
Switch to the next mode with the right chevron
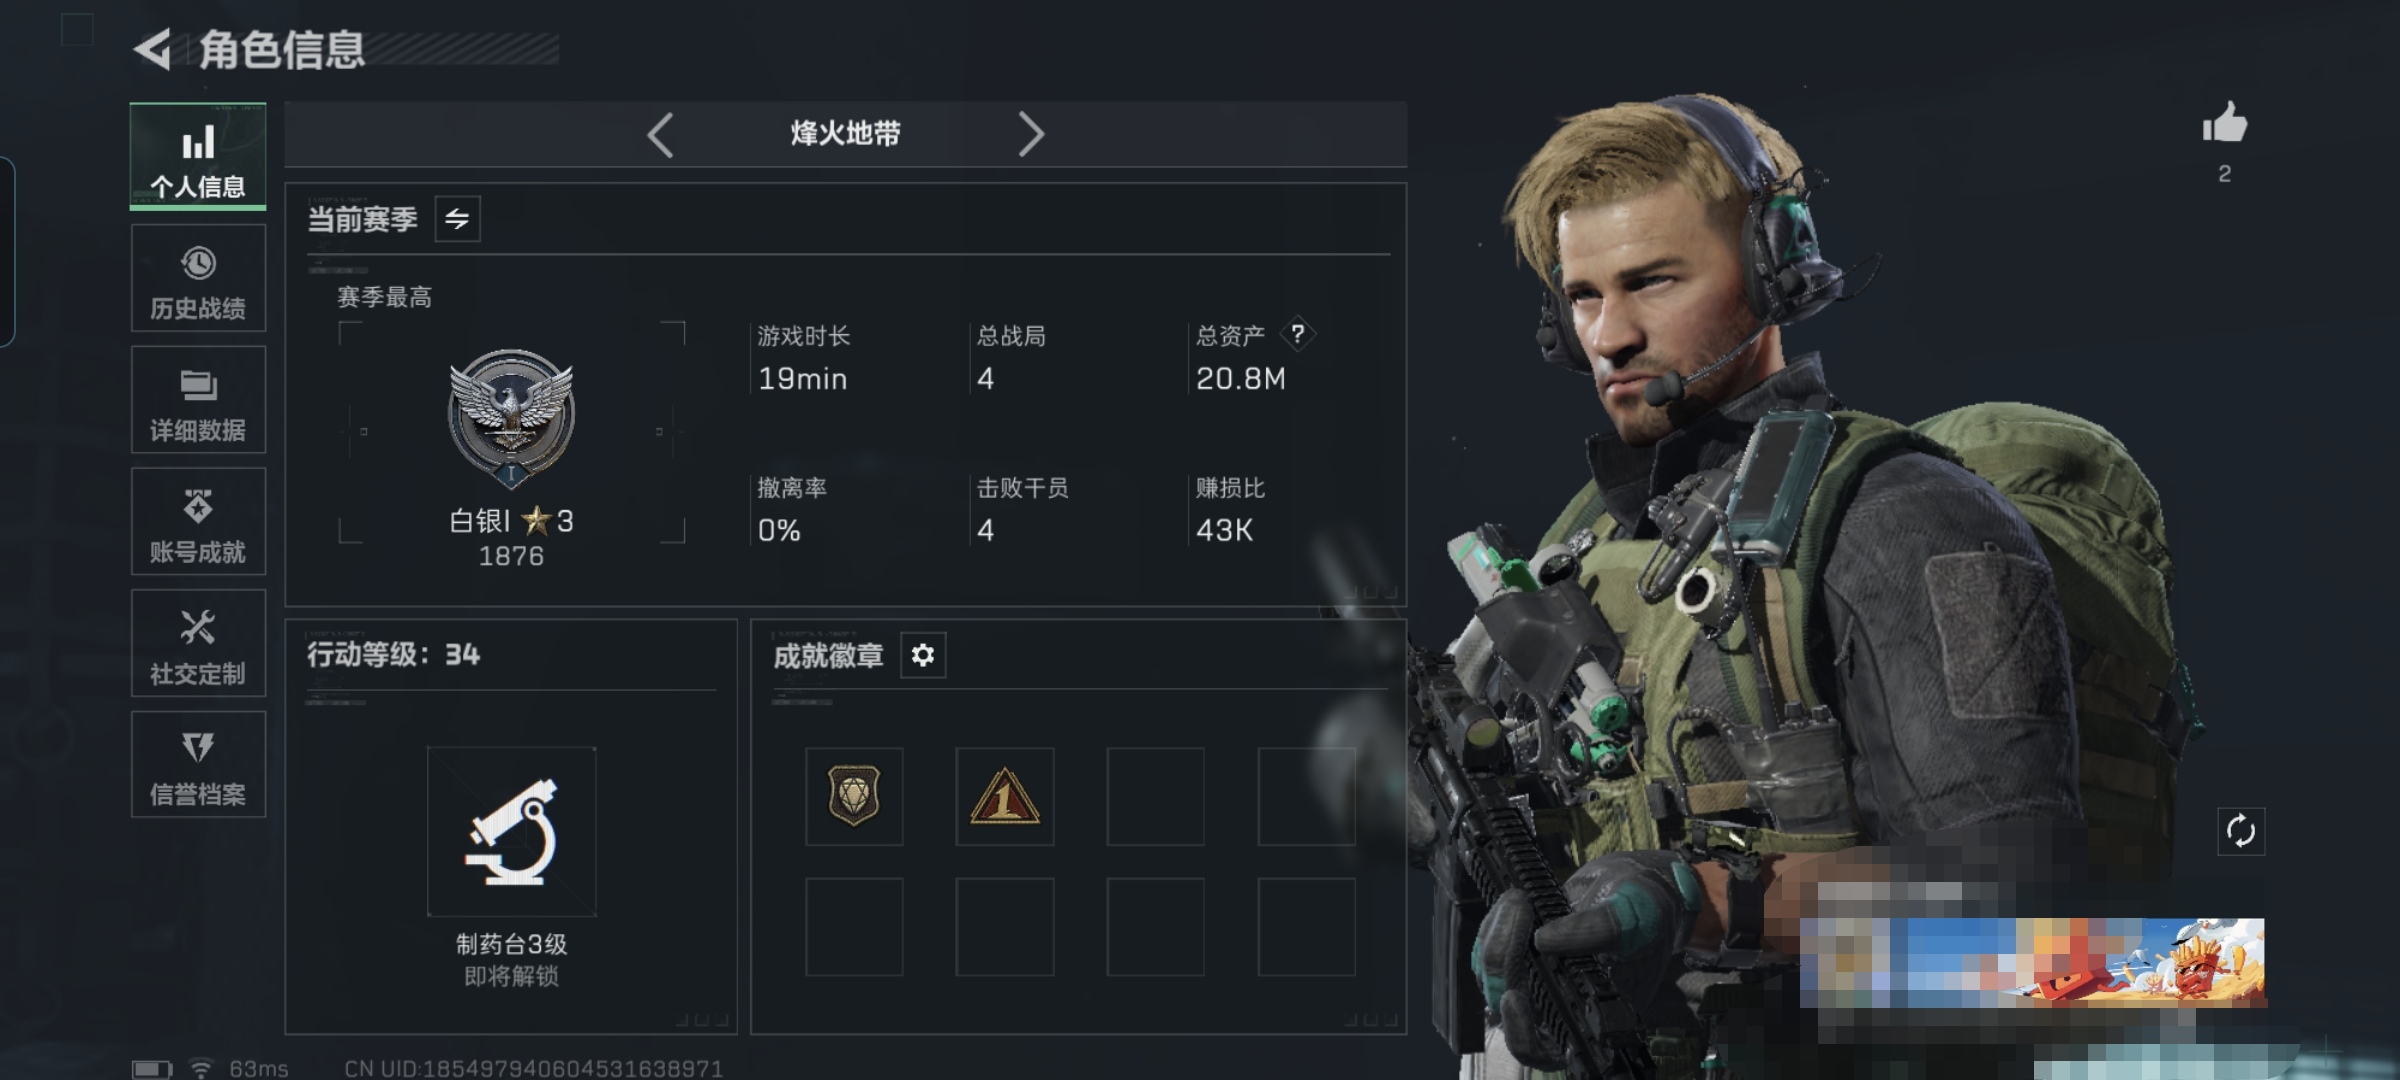point(1030,134)
